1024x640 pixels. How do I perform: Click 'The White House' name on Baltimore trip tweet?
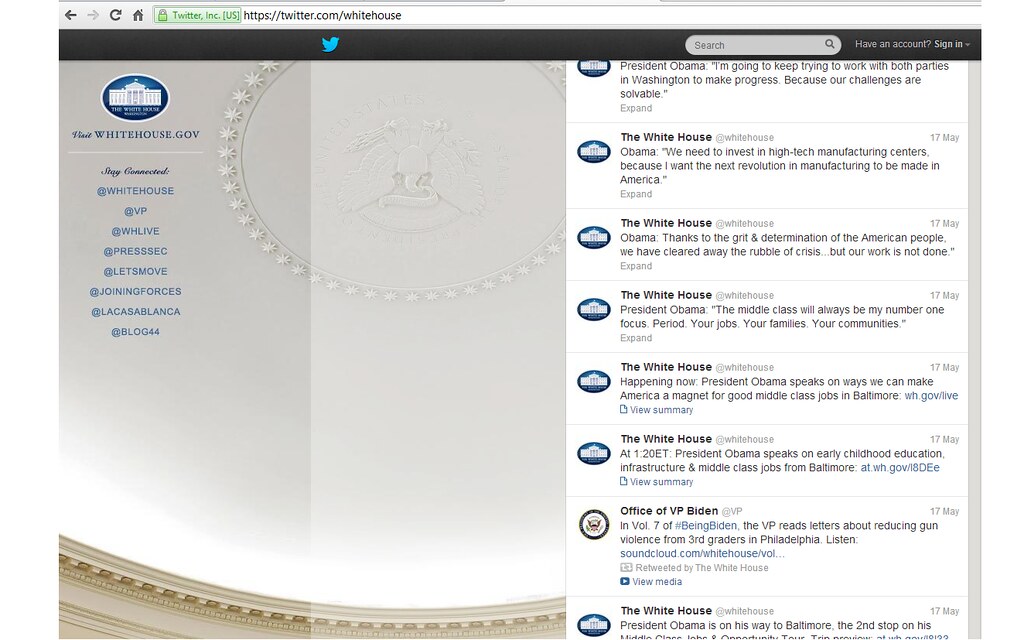click(666, 611)
